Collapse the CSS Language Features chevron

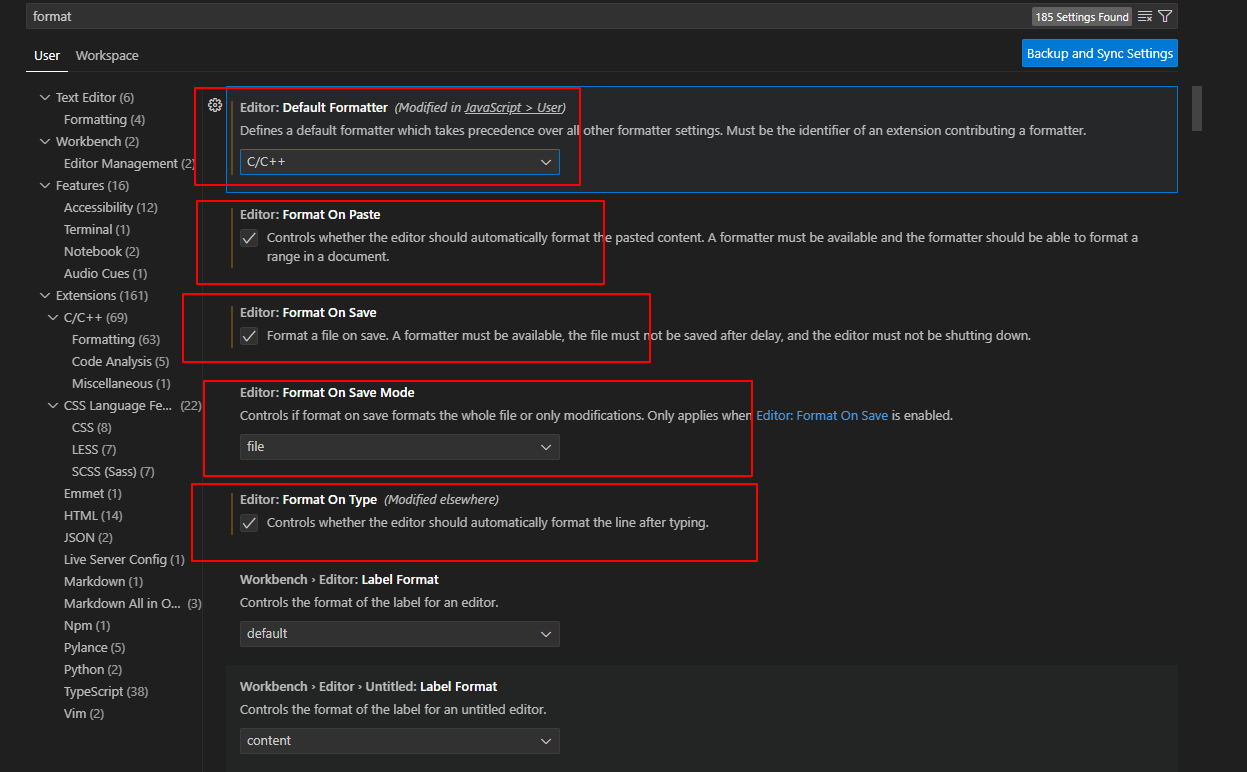(53, 406)
